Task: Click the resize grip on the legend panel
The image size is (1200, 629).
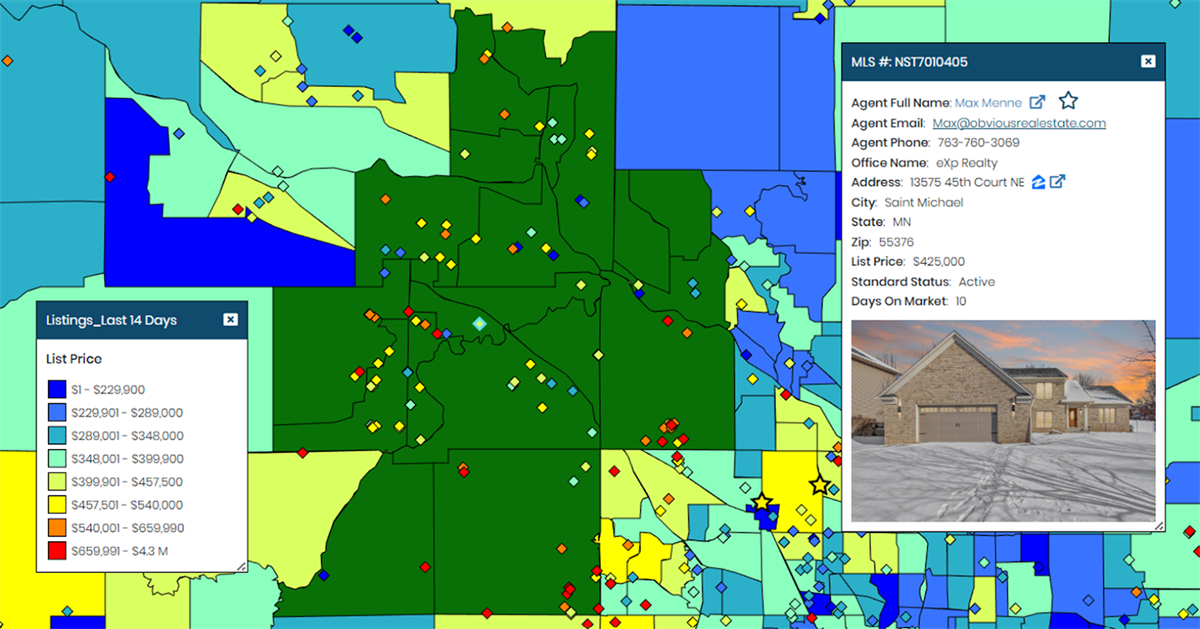Action: [241, 566]
